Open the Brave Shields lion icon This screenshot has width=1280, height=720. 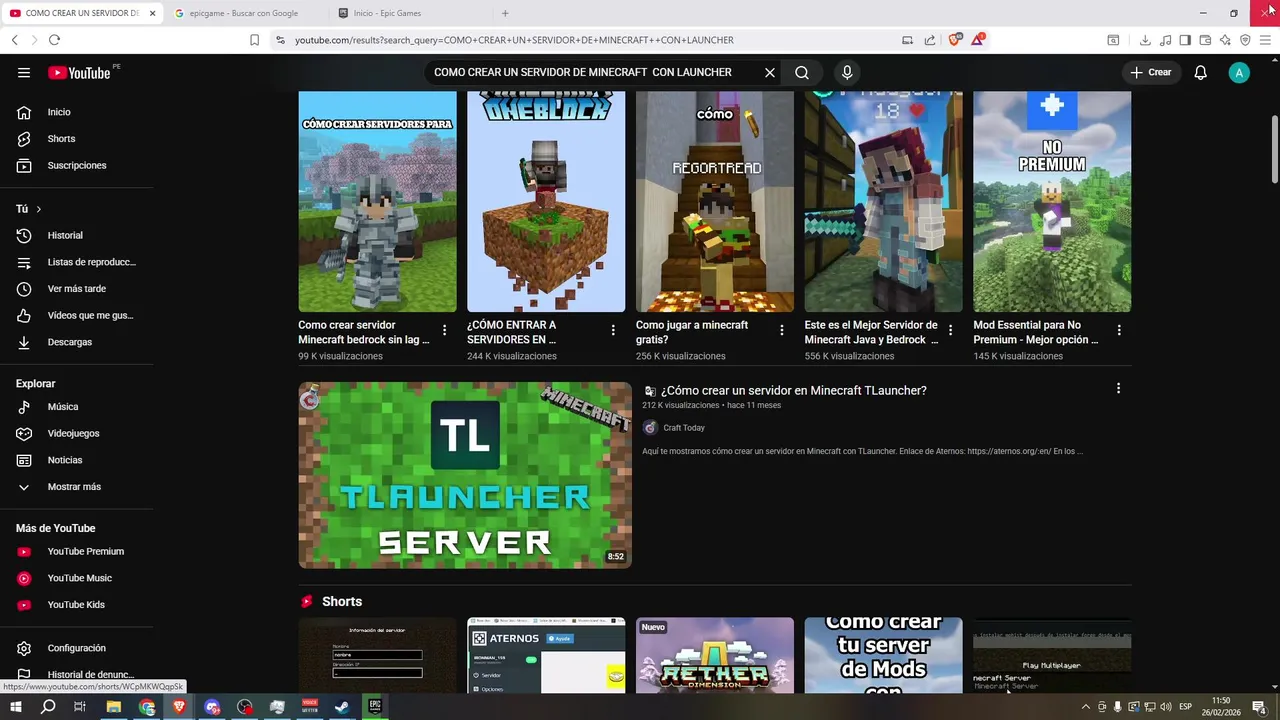[954, 39]
